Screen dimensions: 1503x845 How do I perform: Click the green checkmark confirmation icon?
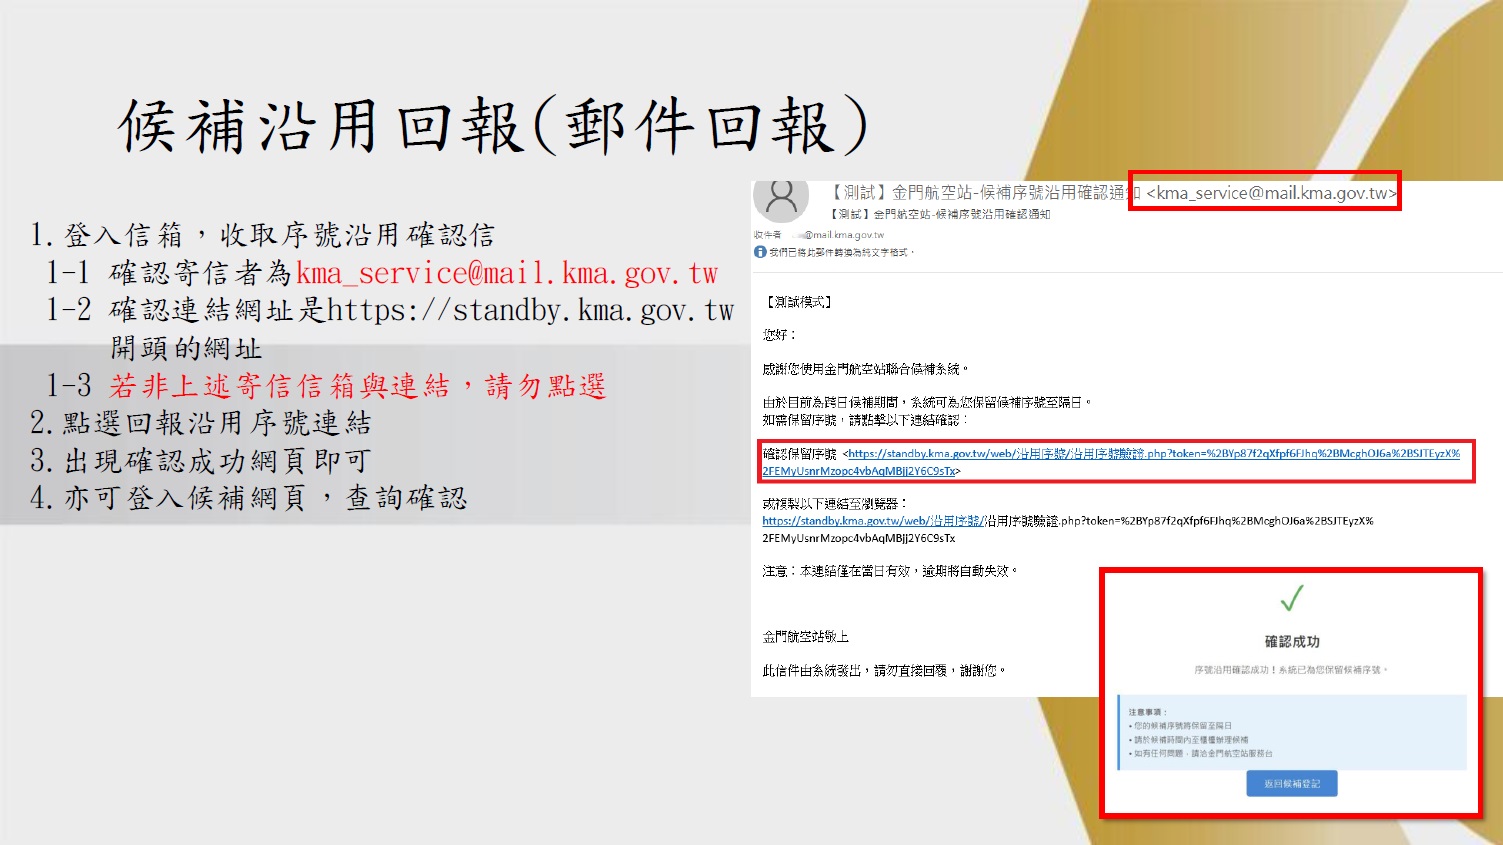point(1291,598)
